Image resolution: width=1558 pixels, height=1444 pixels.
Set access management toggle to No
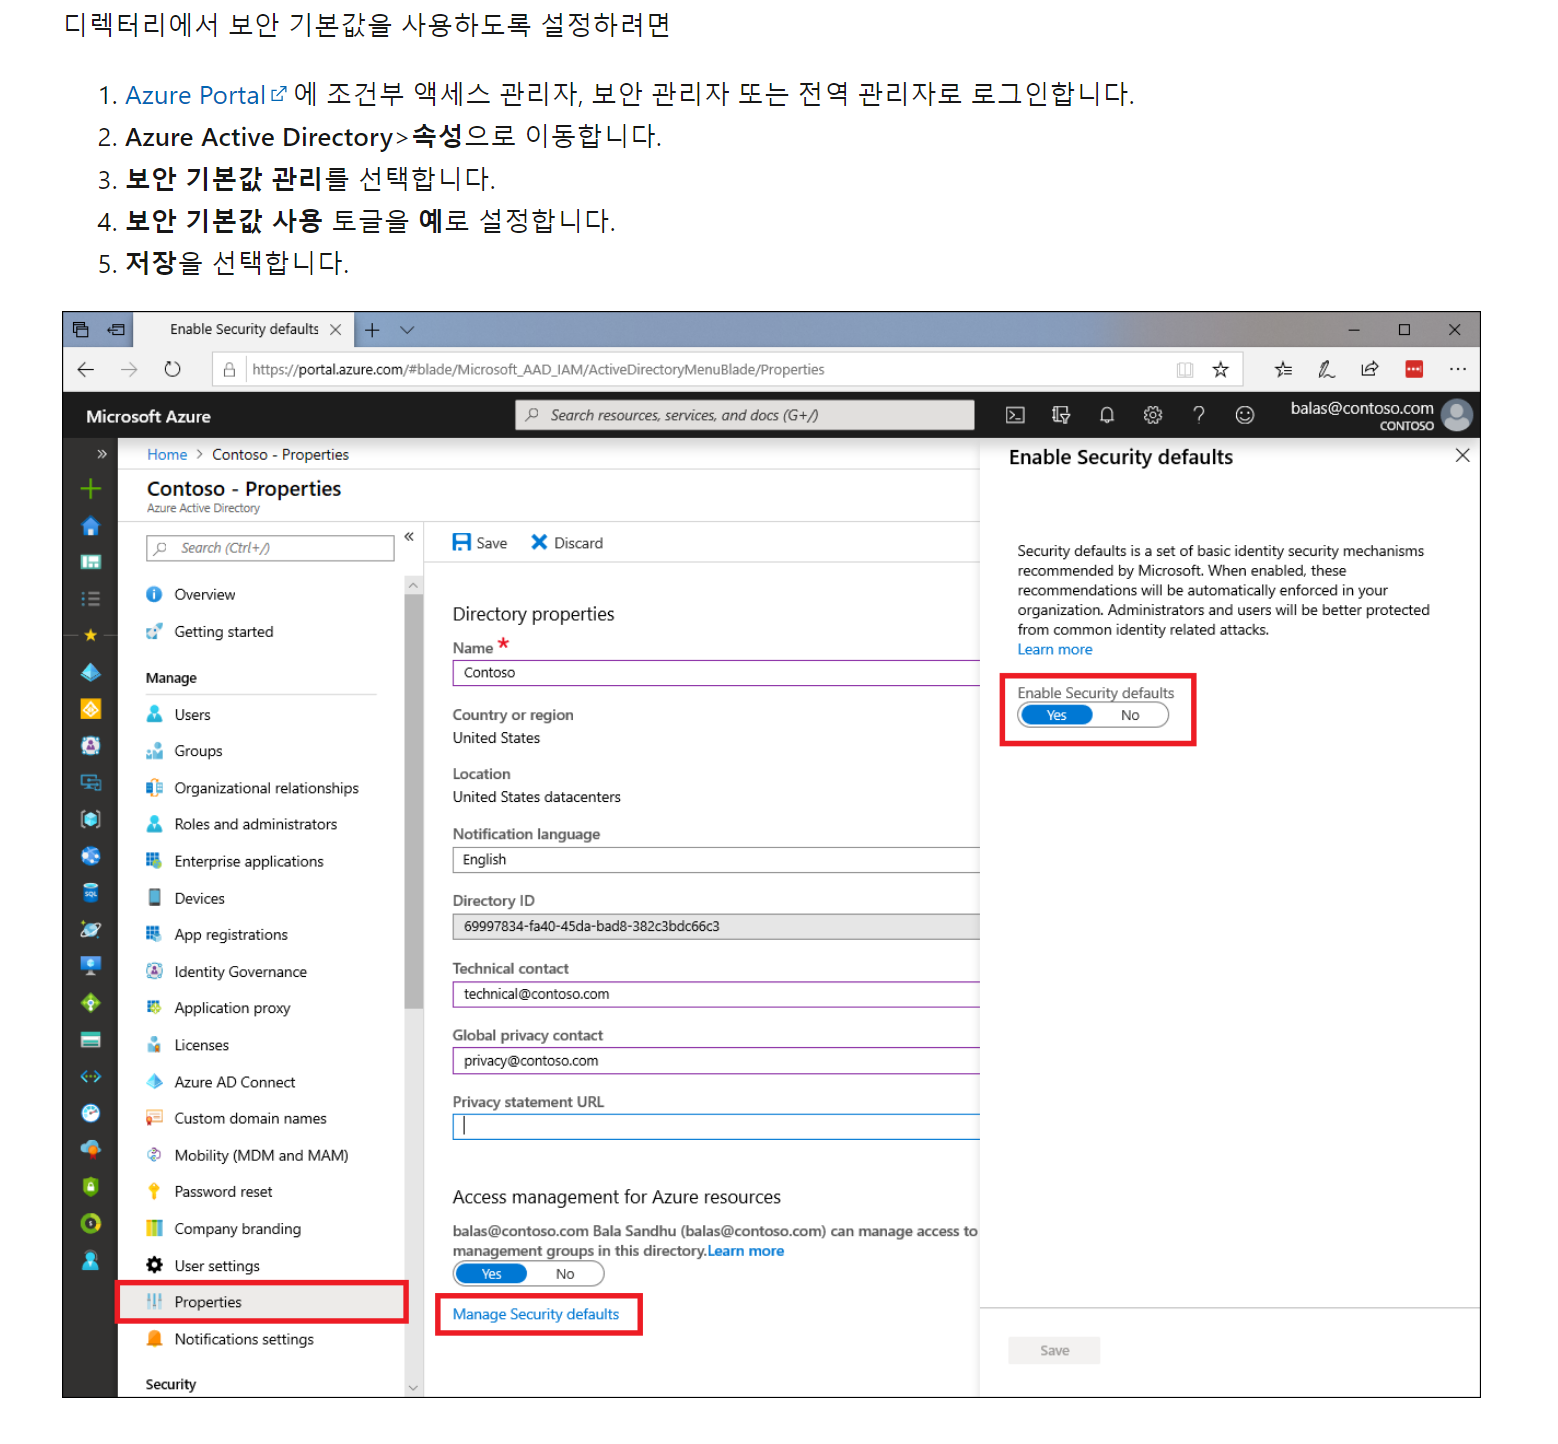click(x=565, y=1274)
